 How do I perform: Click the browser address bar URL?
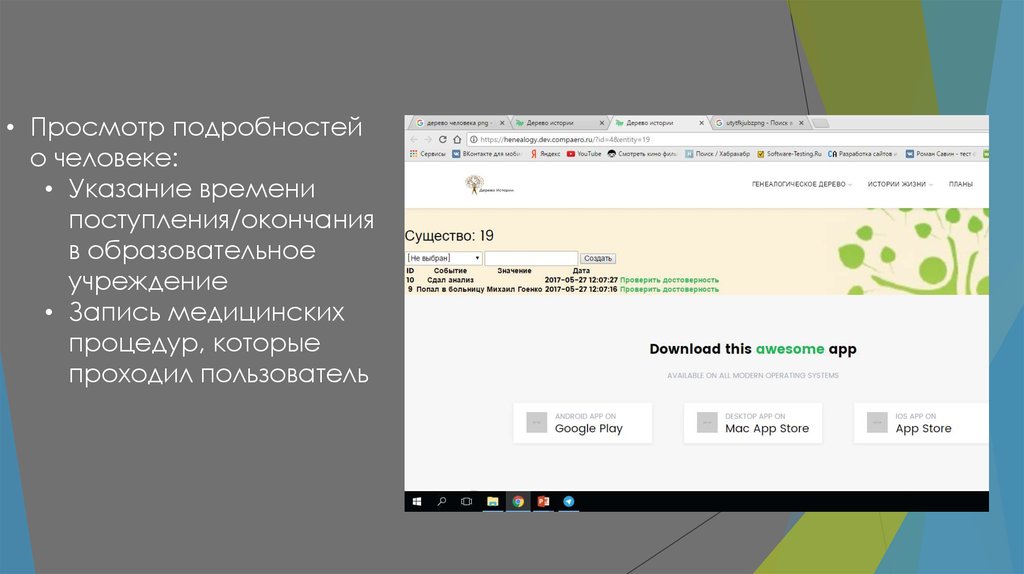pos(565,139)
